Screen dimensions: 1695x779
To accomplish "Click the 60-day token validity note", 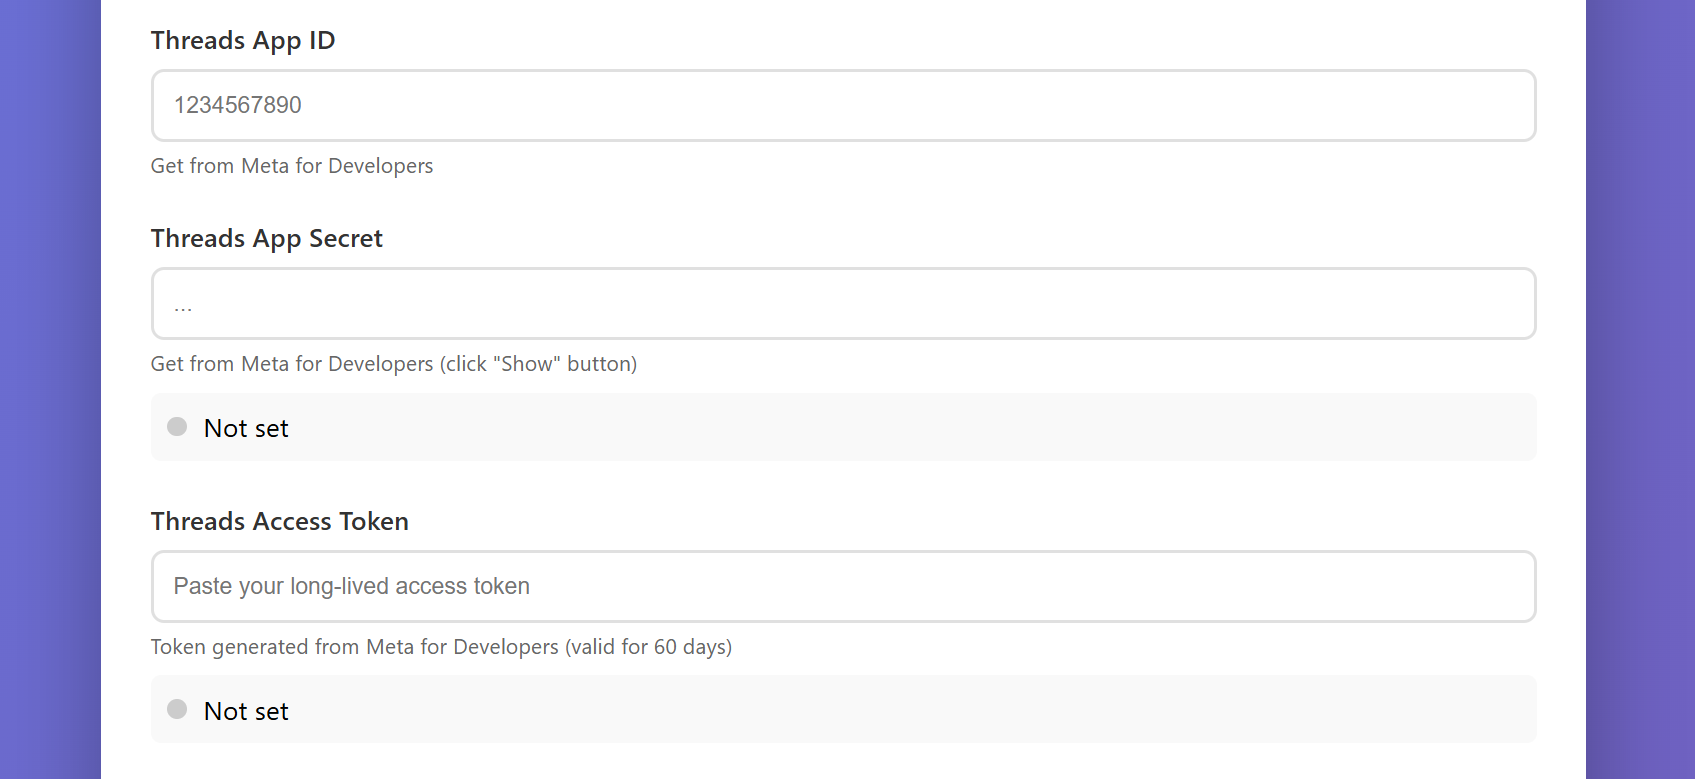I will tap(441, 646).
